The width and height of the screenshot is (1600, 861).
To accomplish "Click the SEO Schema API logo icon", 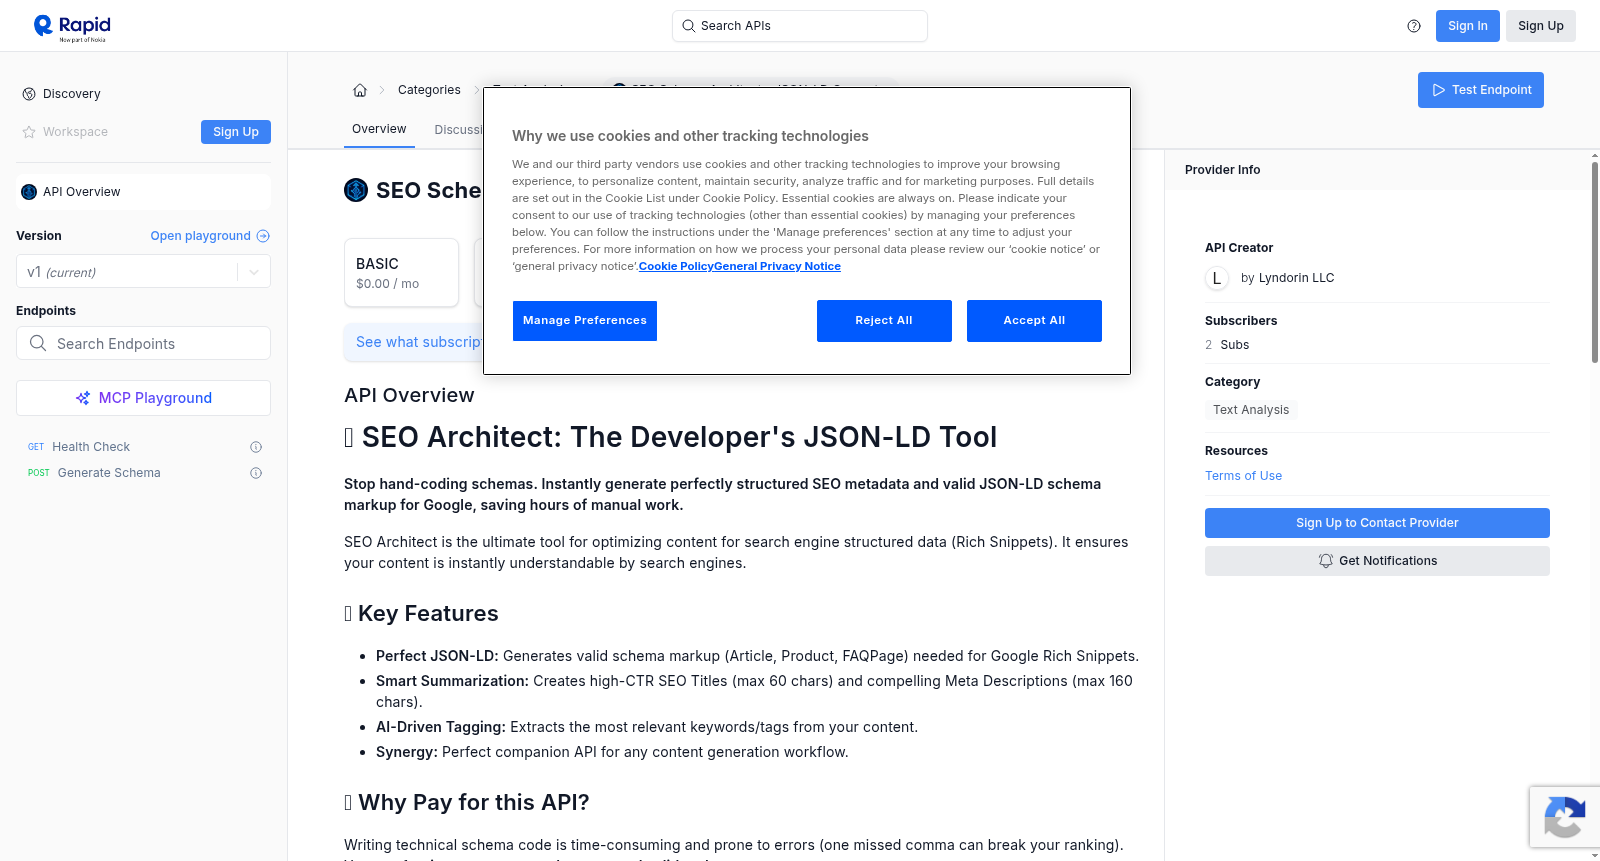I will pos(356,190).
